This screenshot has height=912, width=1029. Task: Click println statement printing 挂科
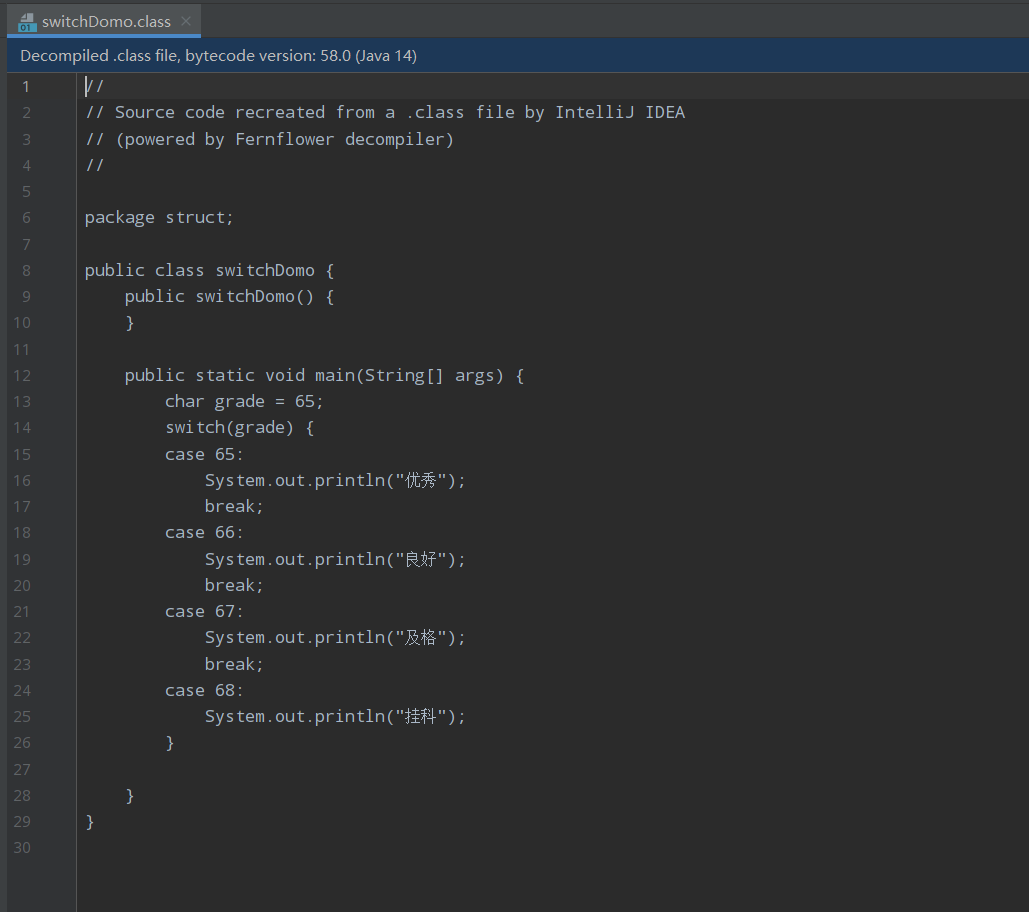pyautogui.click(x=335, y=716)
